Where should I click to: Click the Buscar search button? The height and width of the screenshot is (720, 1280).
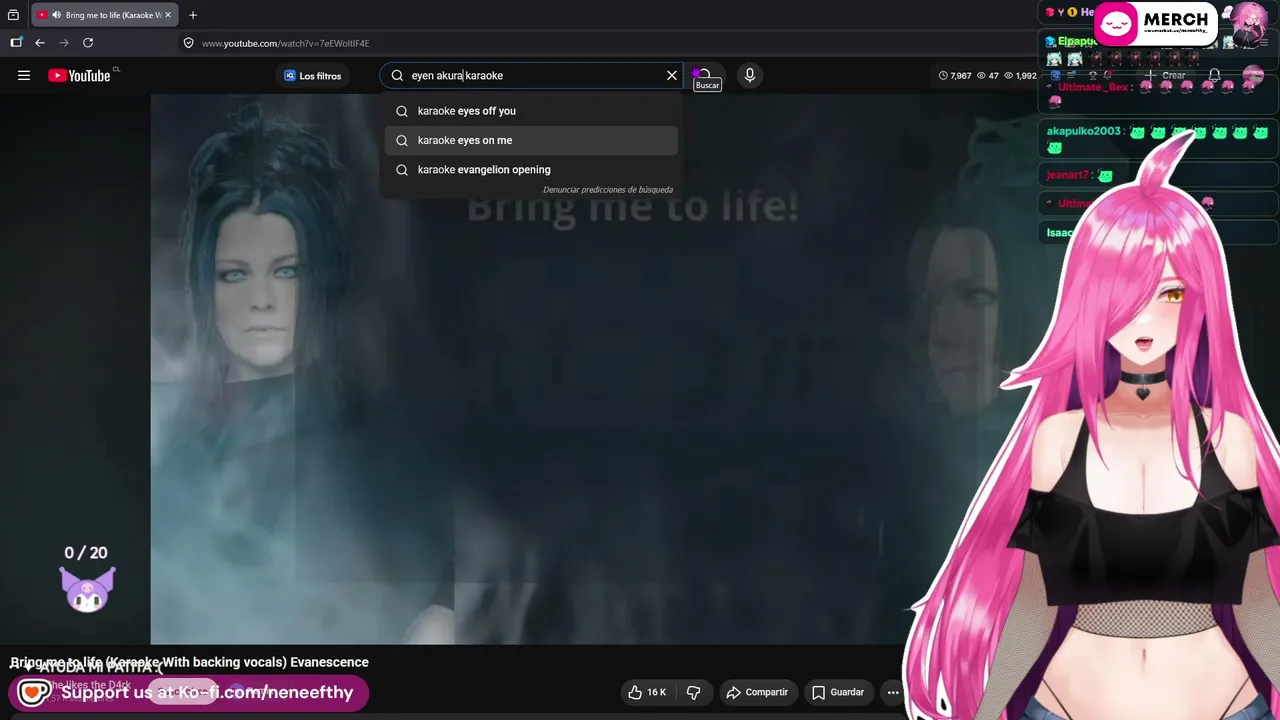point(705,76)
